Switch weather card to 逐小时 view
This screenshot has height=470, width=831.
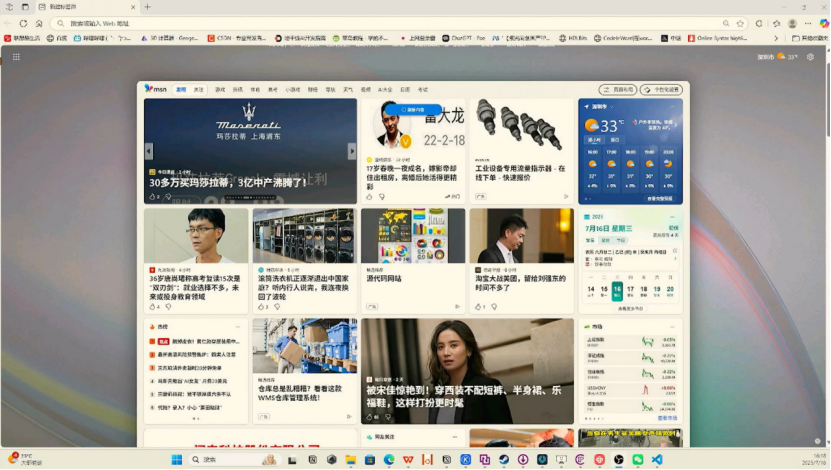[595, 140]
